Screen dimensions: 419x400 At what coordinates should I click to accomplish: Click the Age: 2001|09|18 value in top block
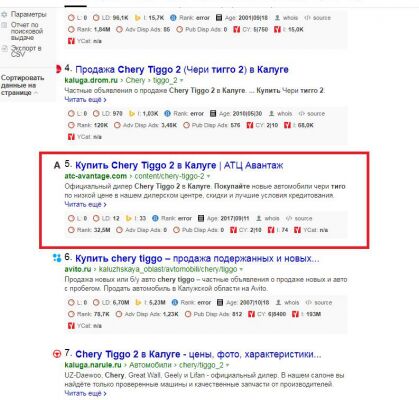click(x=253, y=18)
